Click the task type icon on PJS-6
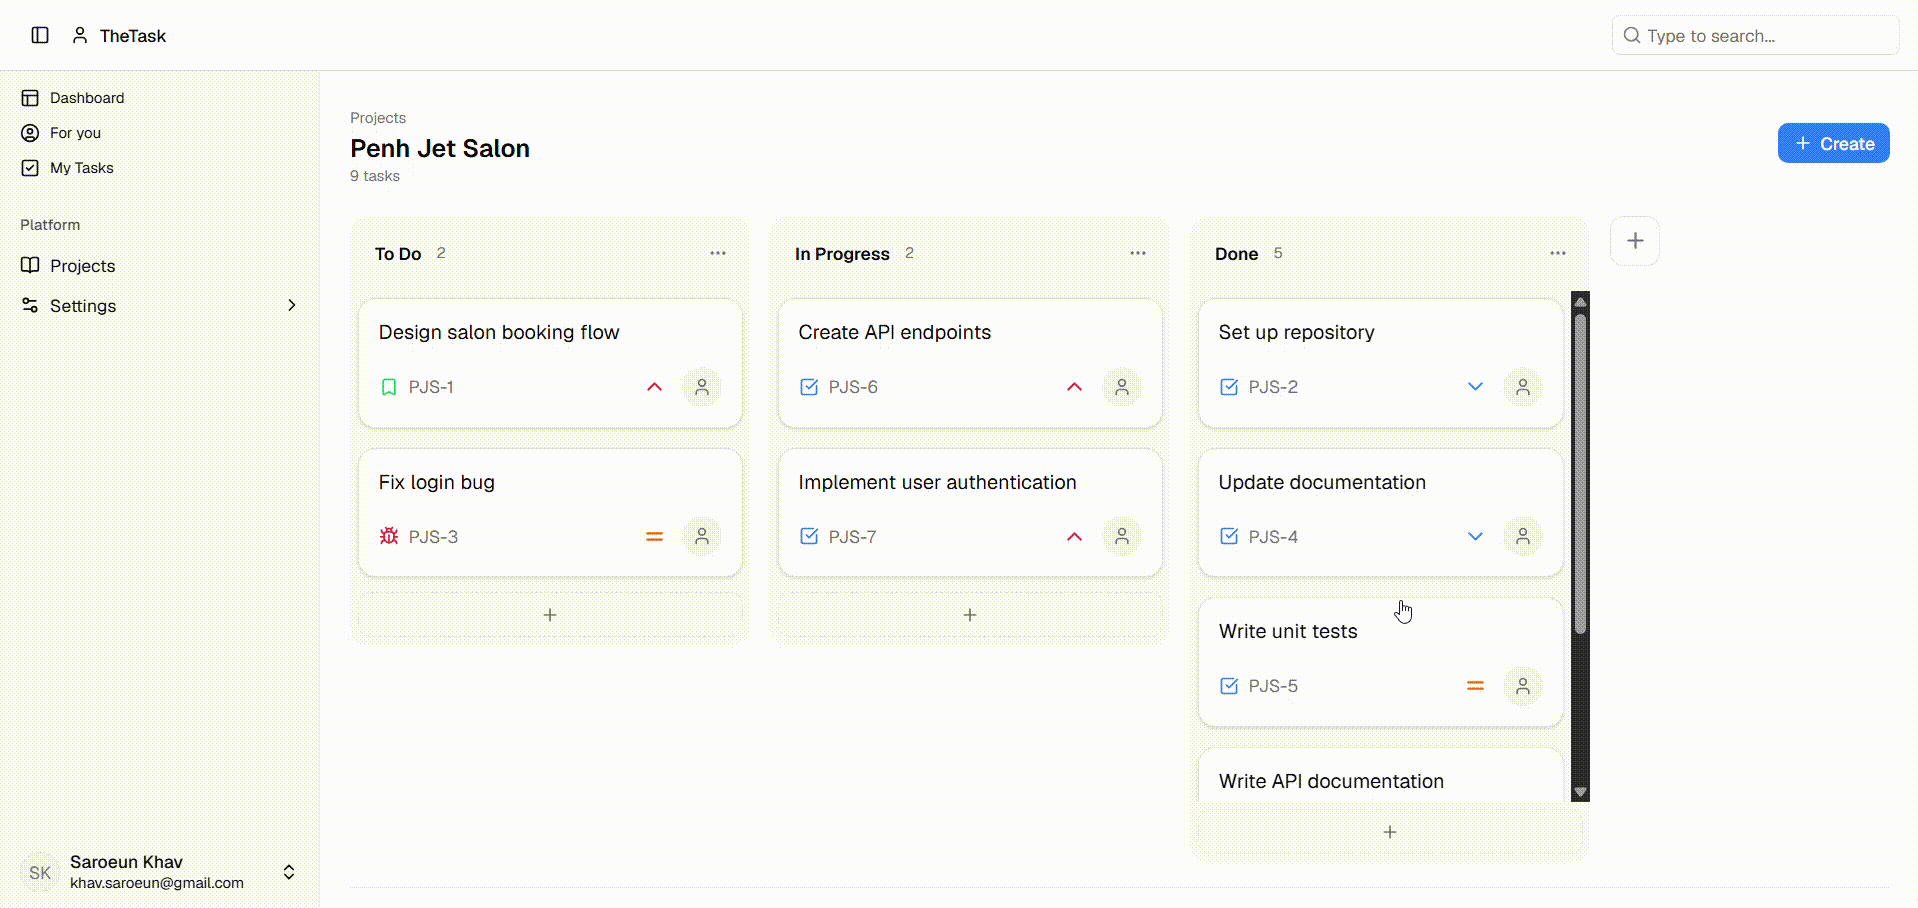Viewport: 1918px width, 908px height. [x=809, y=387]
